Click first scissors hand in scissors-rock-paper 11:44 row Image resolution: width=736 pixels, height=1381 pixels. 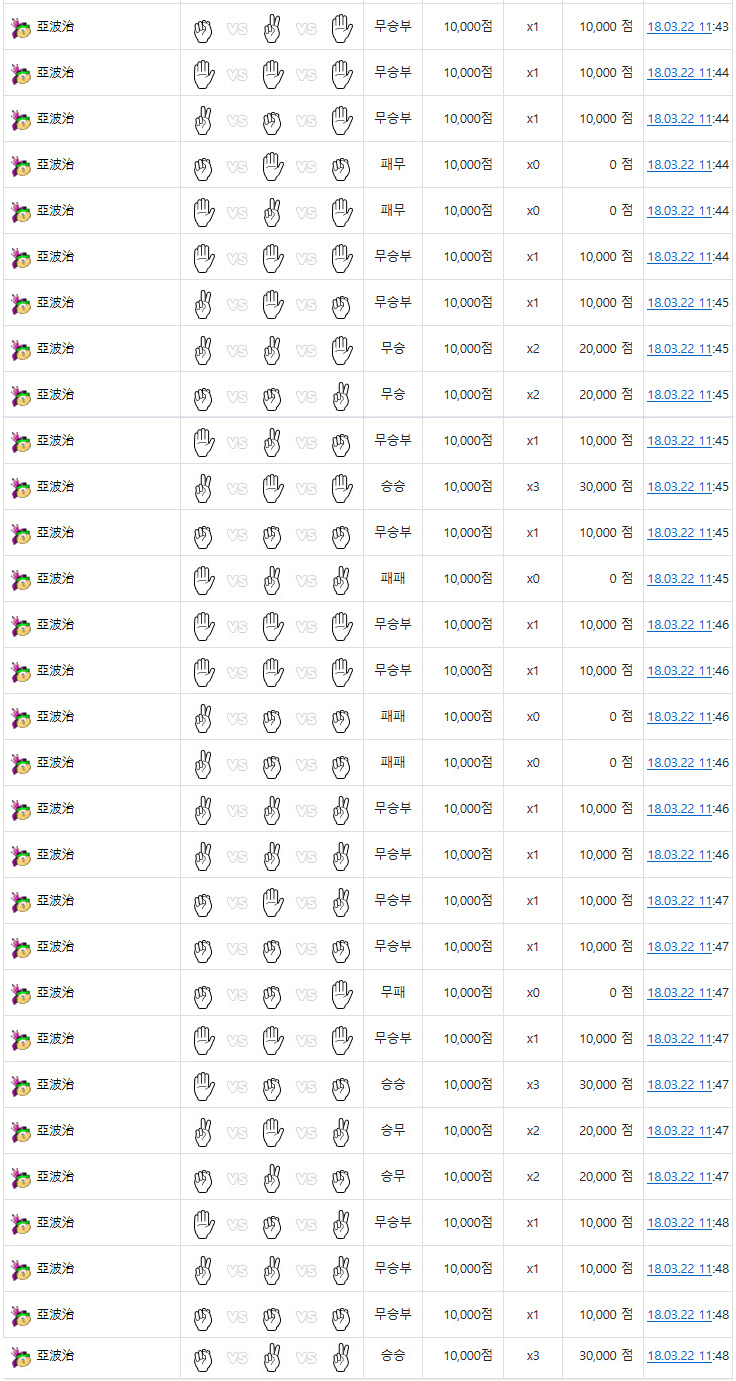point(203,120)
